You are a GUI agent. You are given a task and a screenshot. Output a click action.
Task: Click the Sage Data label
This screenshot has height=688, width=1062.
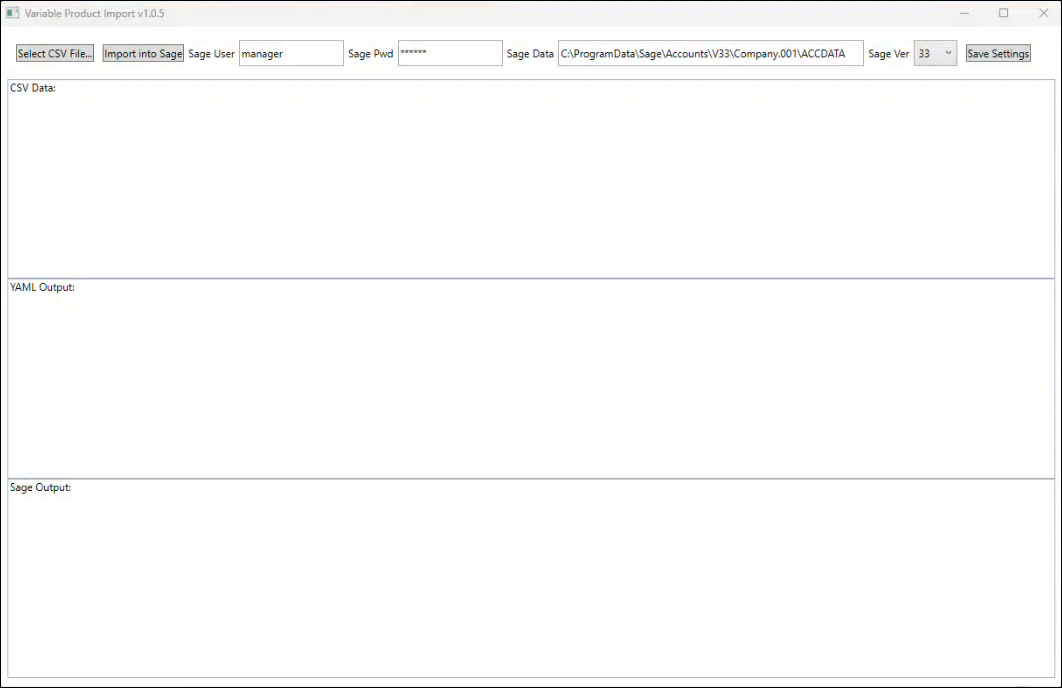coord(530,54)
